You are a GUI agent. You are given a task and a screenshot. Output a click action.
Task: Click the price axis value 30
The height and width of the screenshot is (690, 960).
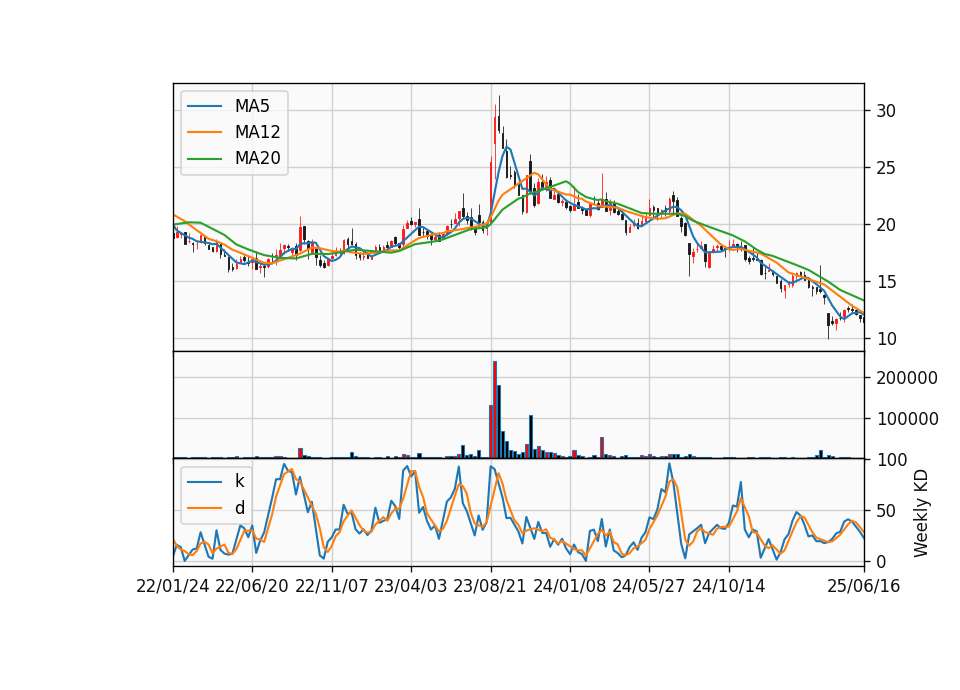(886, 111)
